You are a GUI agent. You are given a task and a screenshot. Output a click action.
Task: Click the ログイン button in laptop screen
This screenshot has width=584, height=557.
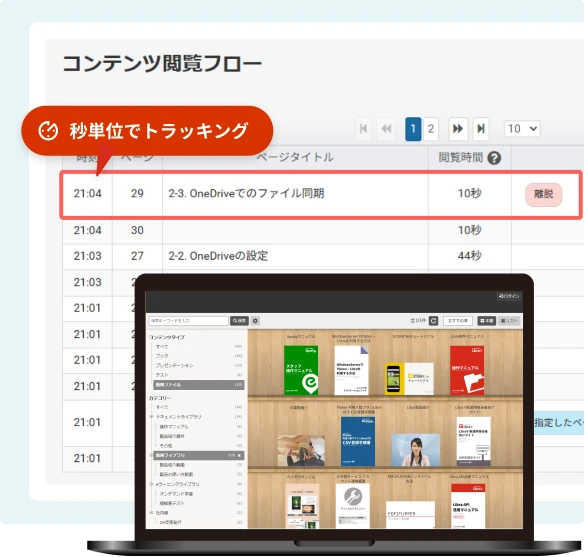pos(509,296)
